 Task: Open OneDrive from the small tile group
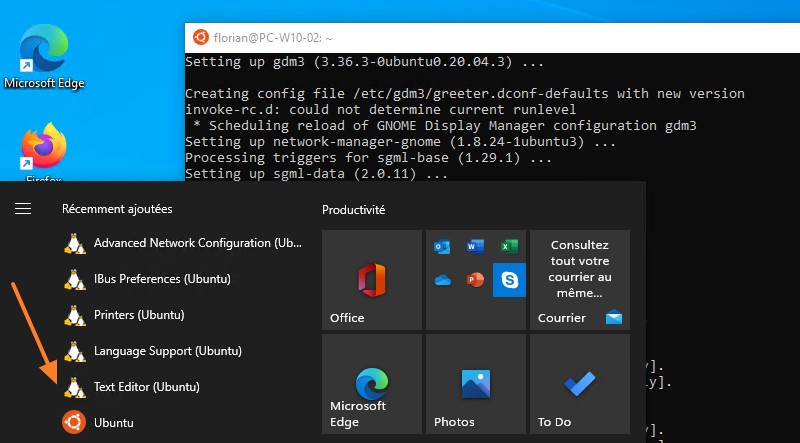pyautogui.click(x=443, y=280)
